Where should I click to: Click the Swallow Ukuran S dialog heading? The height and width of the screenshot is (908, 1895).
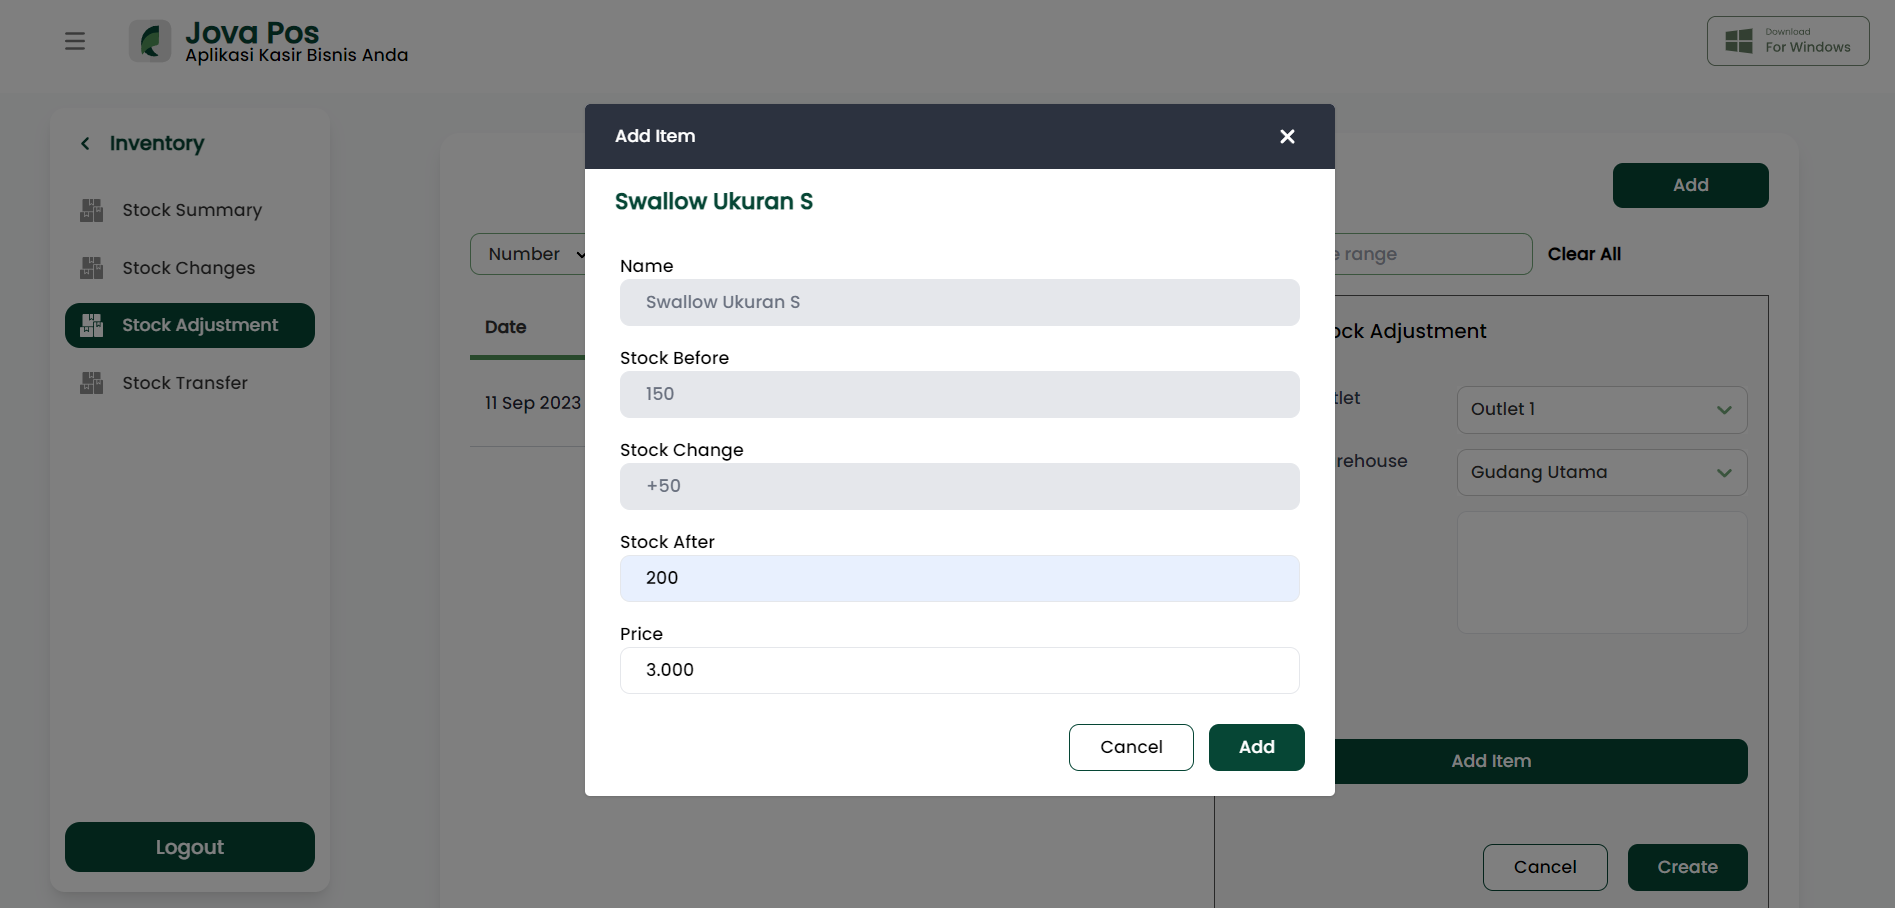(x=714, y=201)
